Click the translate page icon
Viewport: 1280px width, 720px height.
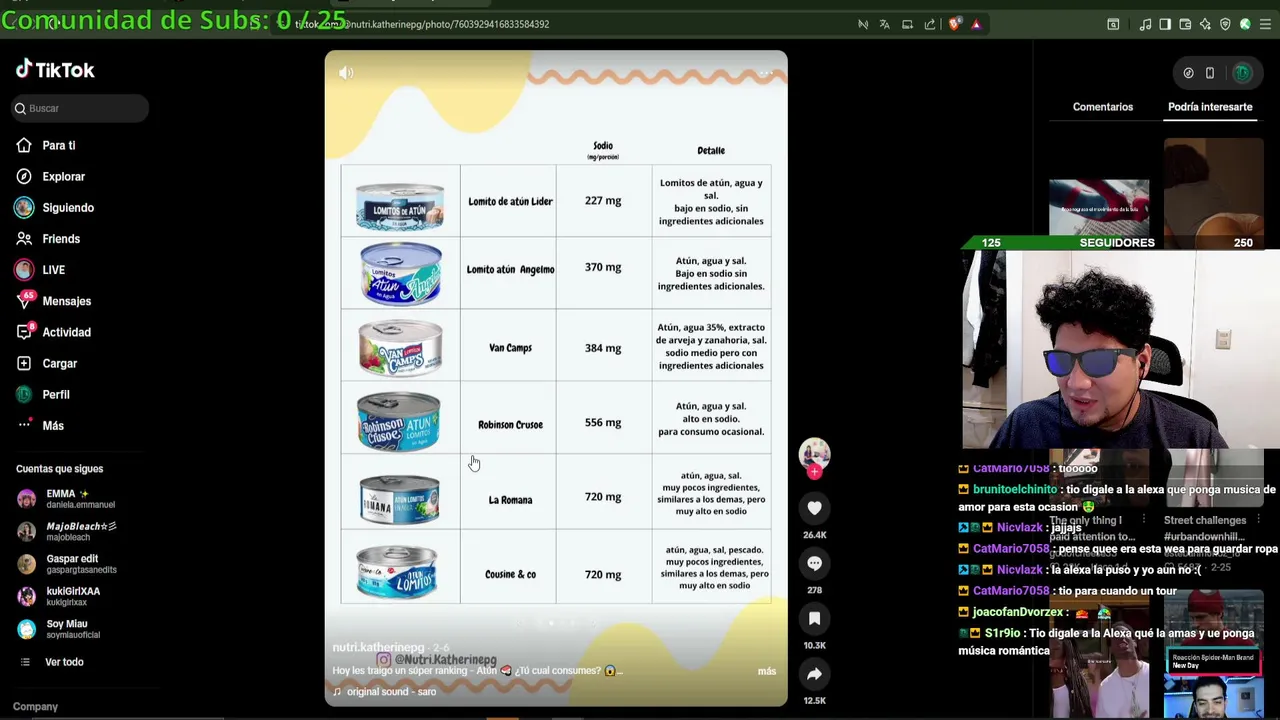point(884,24)
